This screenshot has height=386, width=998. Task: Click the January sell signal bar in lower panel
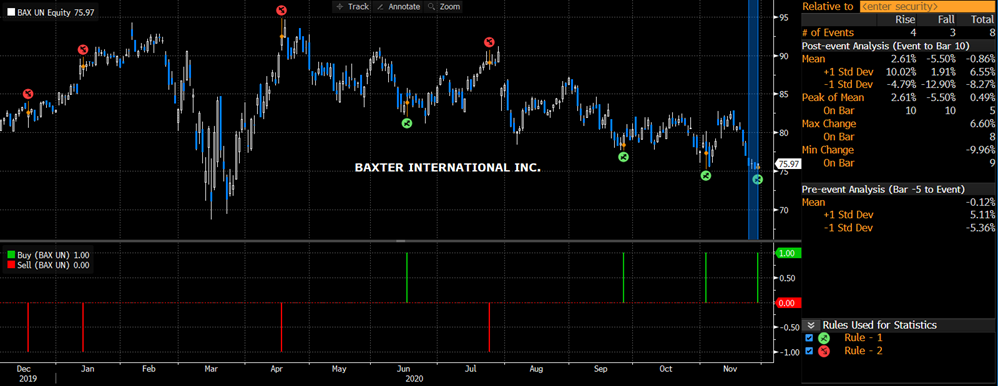83,327
